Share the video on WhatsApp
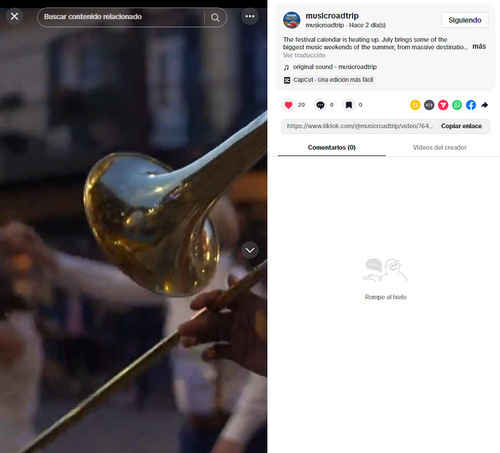Image resolution: width=500 pixels, height=453 pixels. (457, 105)
